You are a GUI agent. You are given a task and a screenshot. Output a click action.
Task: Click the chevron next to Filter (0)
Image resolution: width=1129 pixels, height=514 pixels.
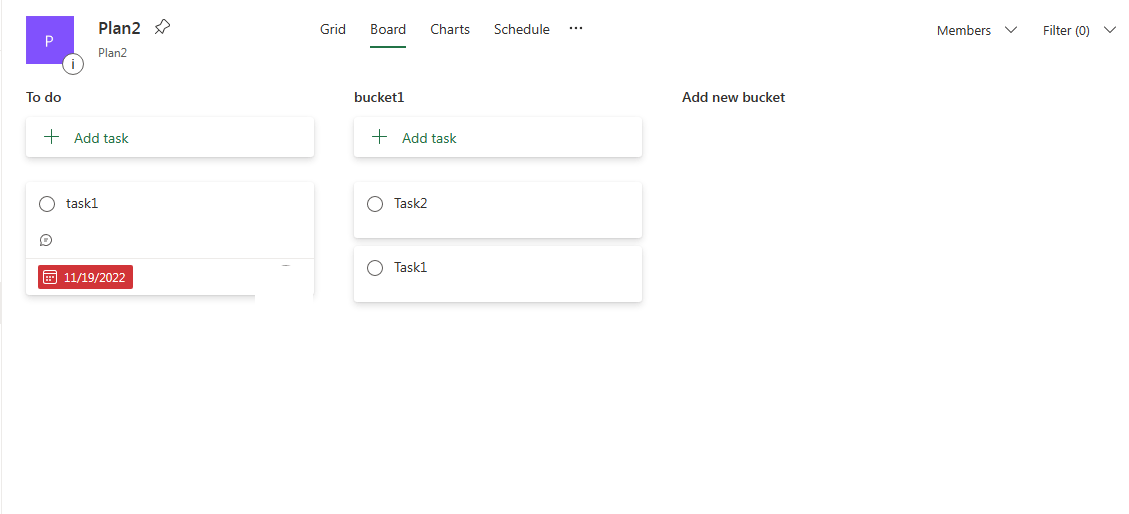(x=1109, y=30)
